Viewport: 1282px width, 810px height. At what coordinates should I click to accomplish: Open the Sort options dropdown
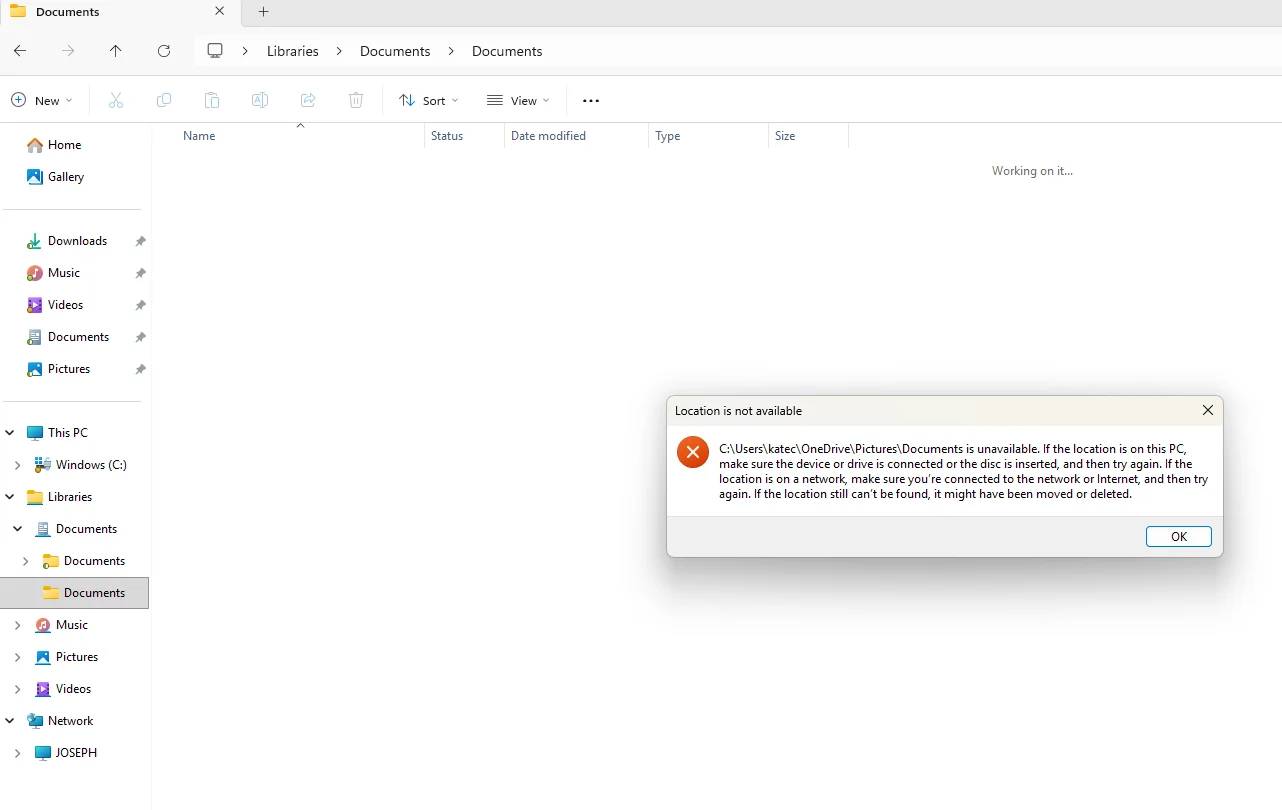(x=429, y=100)
